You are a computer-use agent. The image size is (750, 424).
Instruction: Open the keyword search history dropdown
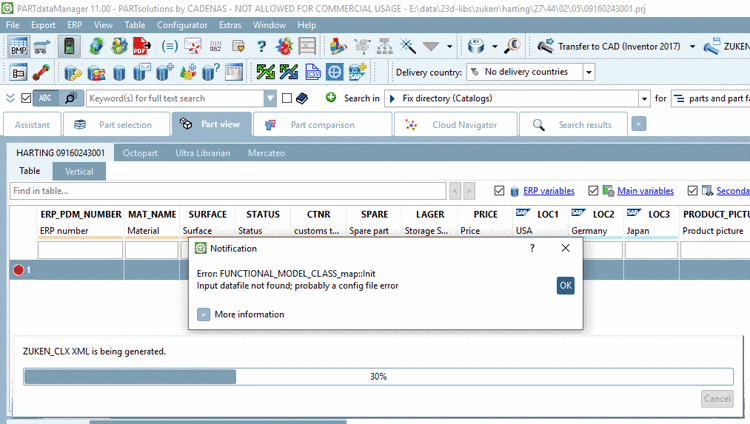270,98
